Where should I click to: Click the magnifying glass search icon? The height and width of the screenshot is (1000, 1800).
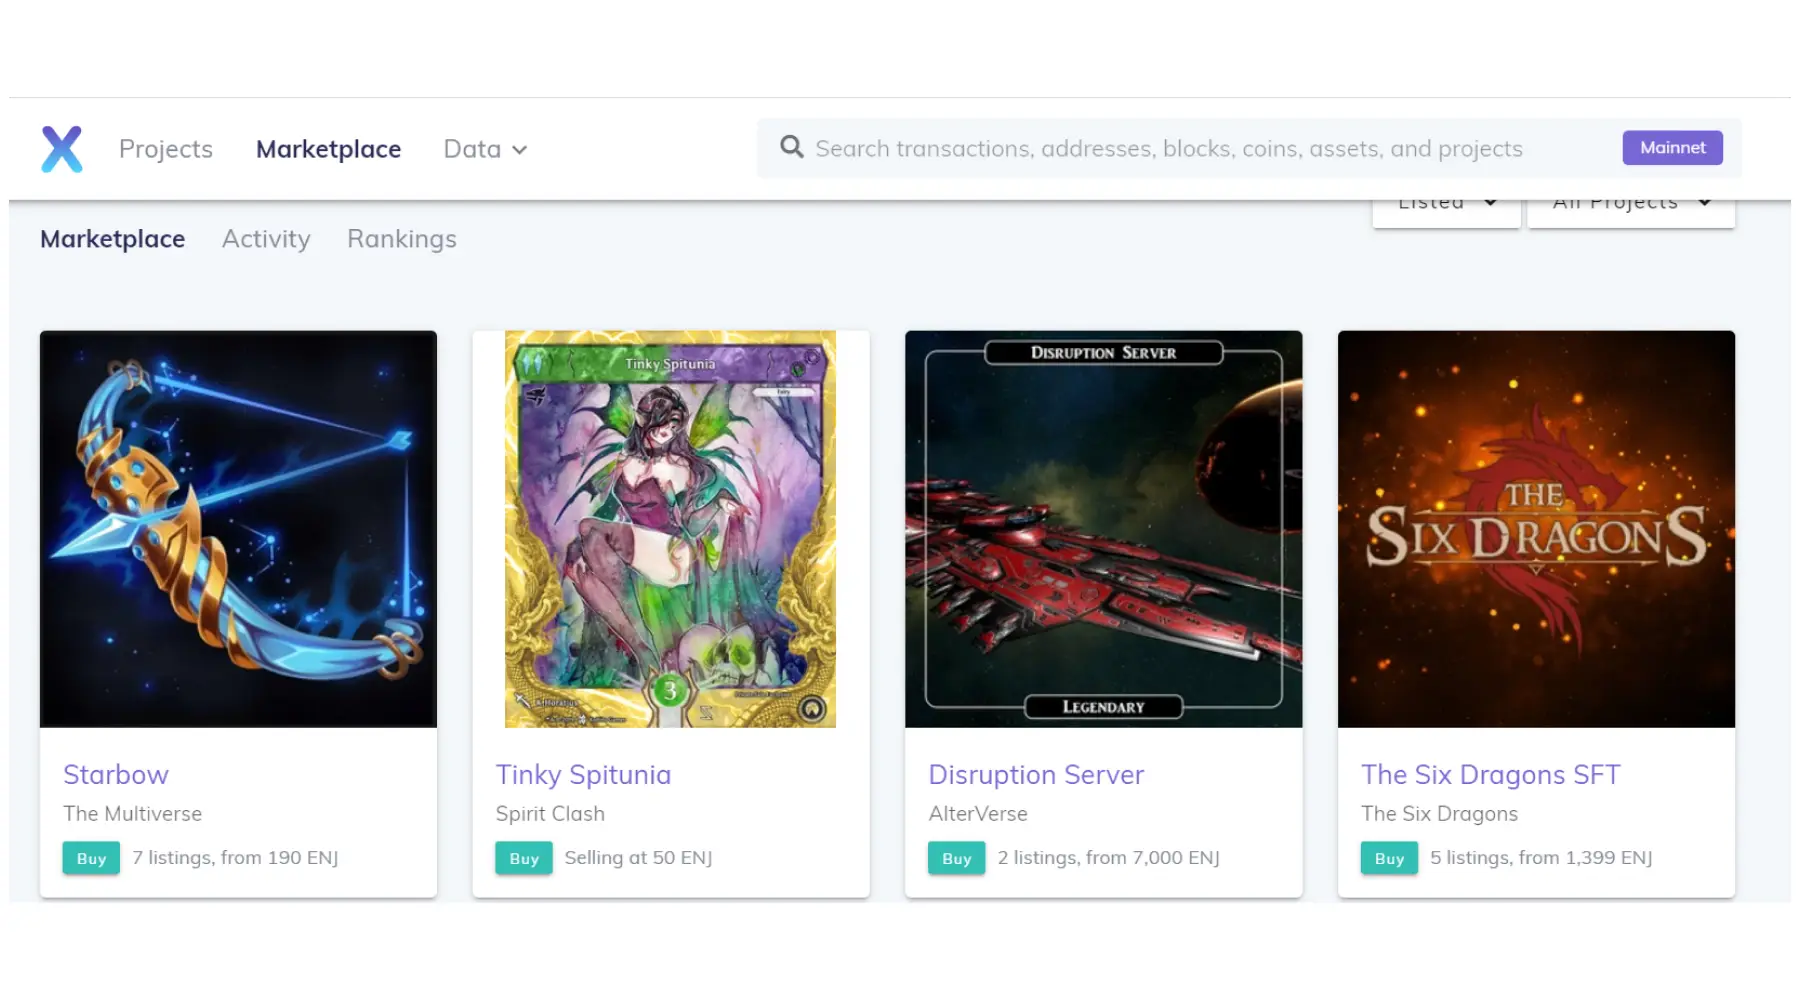pyautogui.click(x=791, y=148)
